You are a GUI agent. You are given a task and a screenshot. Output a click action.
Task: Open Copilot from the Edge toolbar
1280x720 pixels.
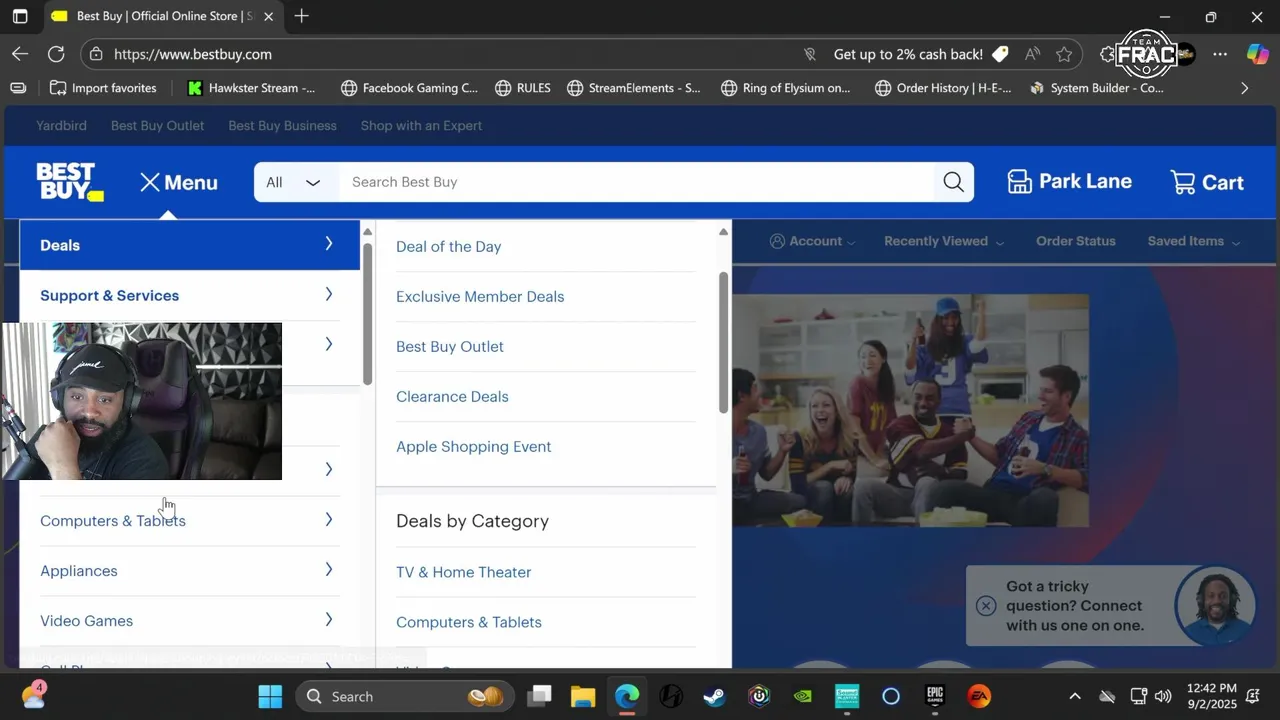pyautogui.click(x=1257, y=54)
